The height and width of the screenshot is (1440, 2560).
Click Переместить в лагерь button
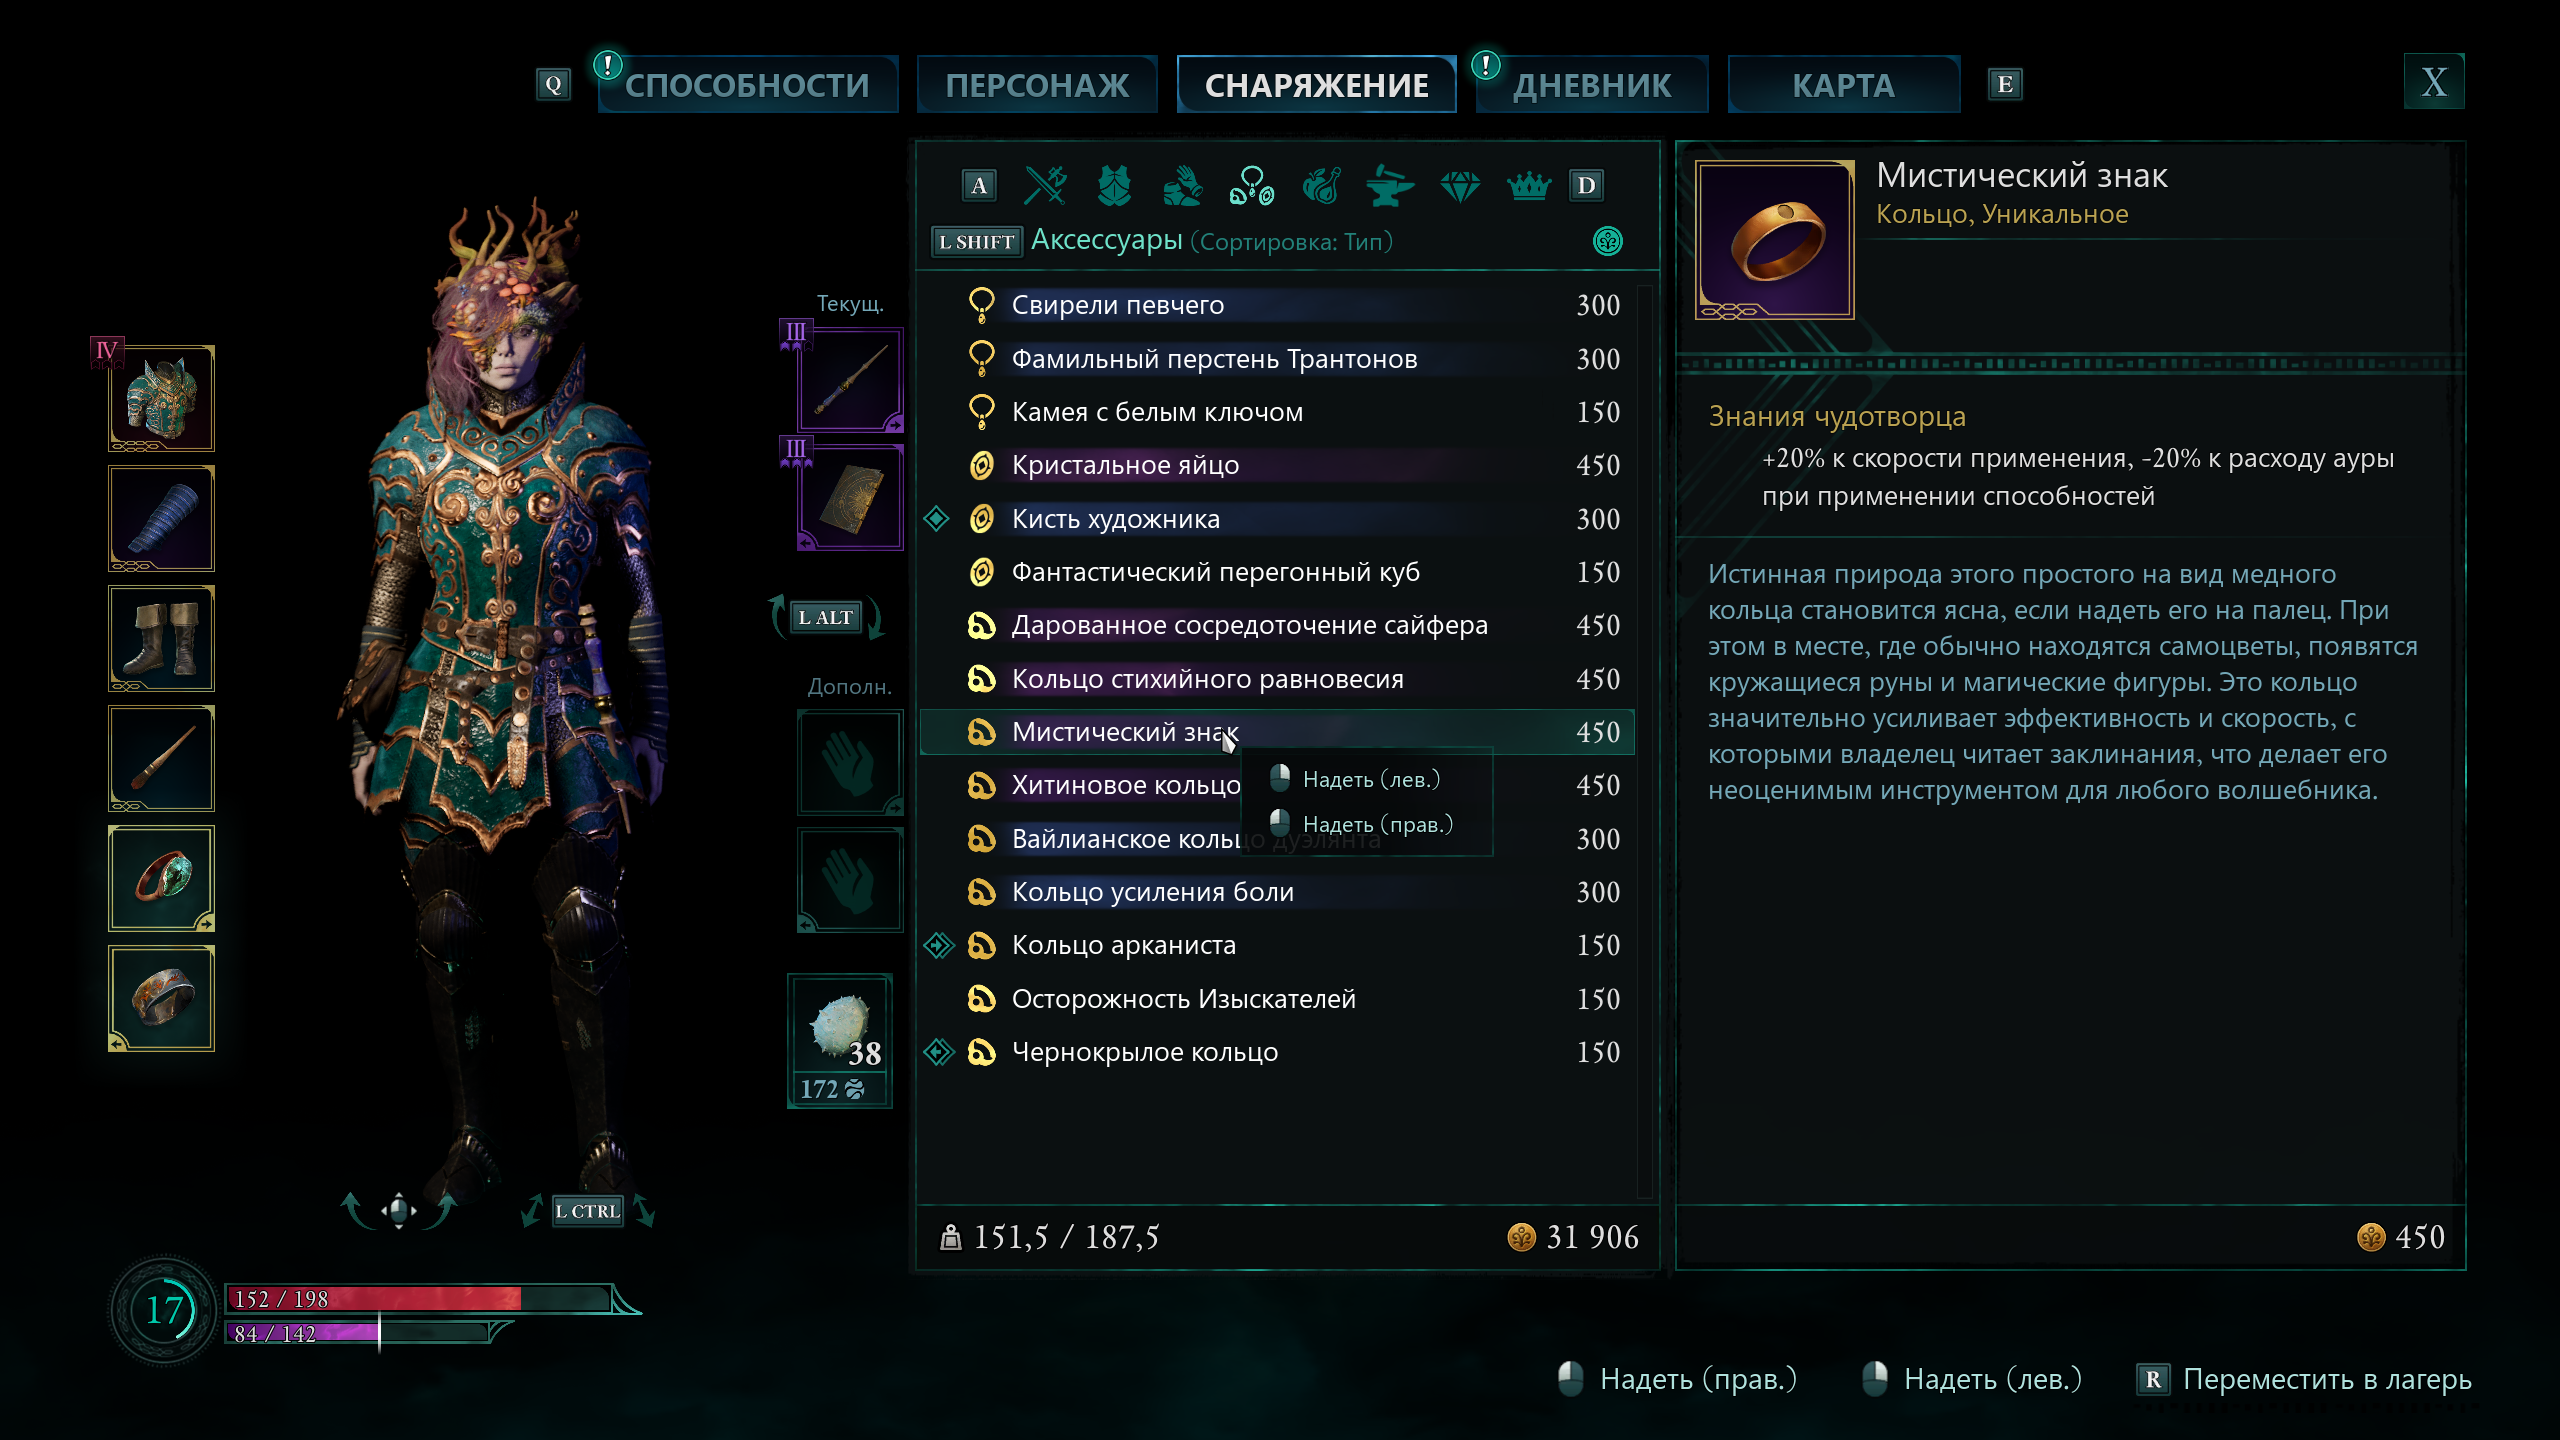tap(2304, 1379)
